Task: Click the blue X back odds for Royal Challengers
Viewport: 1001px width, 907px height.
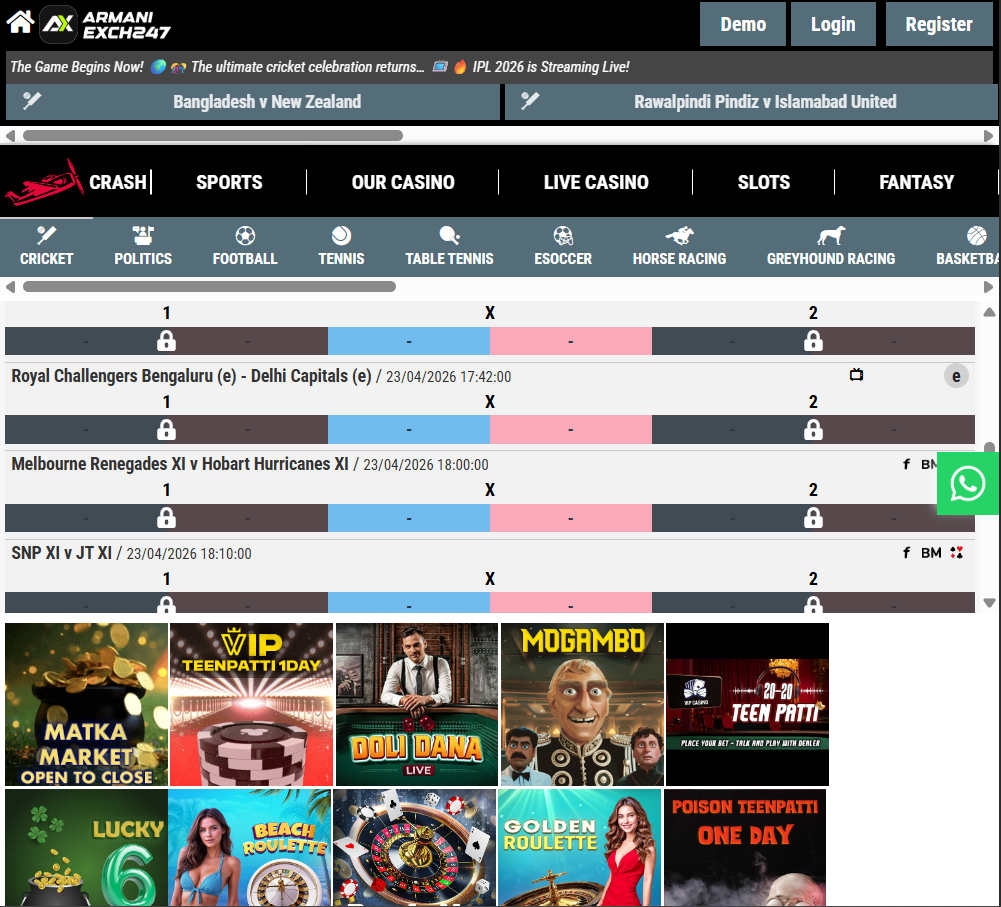Action: click(409, 430)
